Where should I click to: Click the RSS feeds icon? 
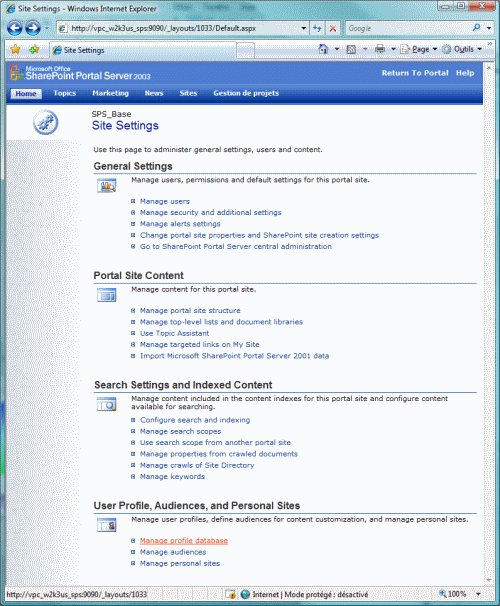pos(351,49)
